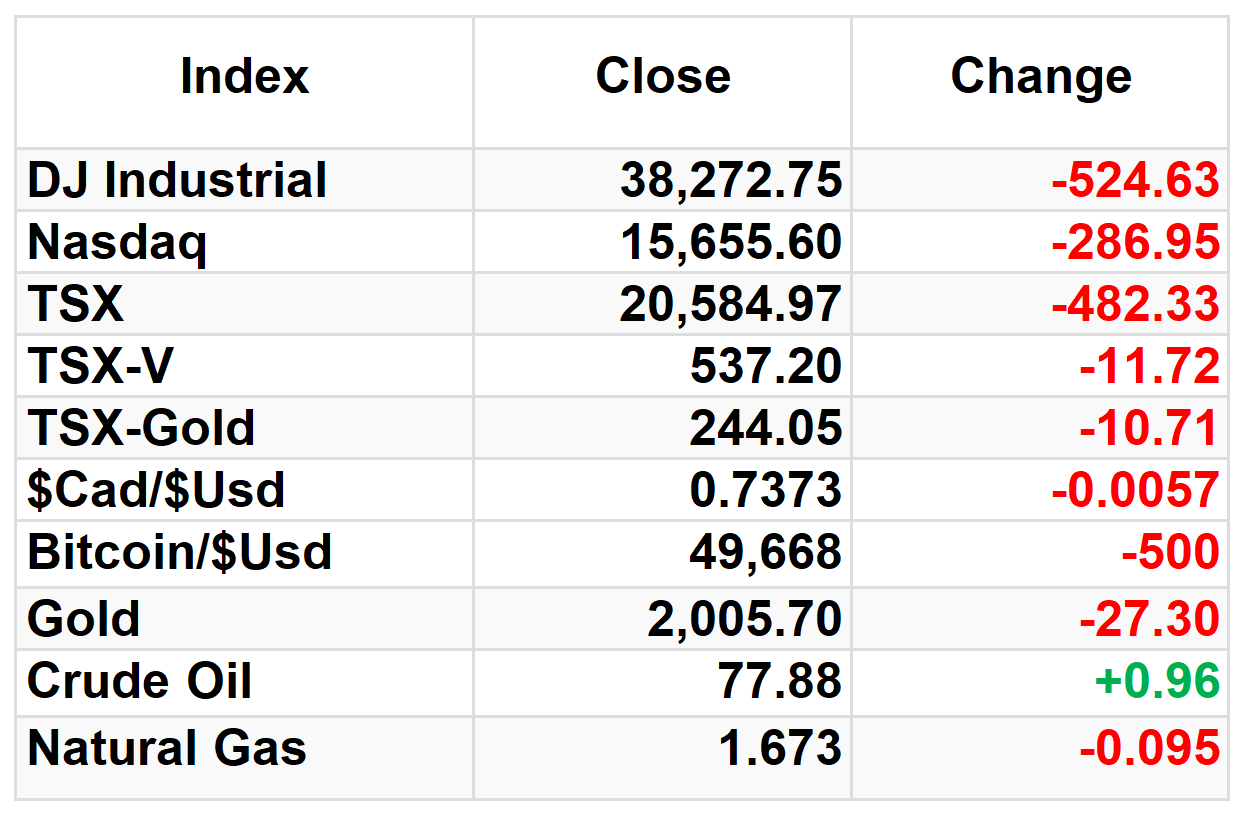1244x818 pixels.
Task: Click the Close column header
Action: coord(663,77)
